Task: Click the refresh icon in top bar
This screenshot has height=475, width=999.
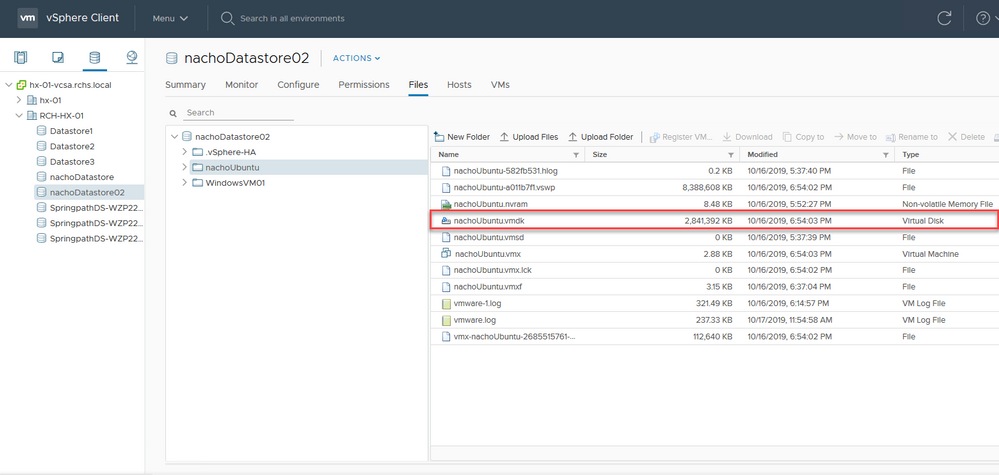Action: tap(943, 18)
